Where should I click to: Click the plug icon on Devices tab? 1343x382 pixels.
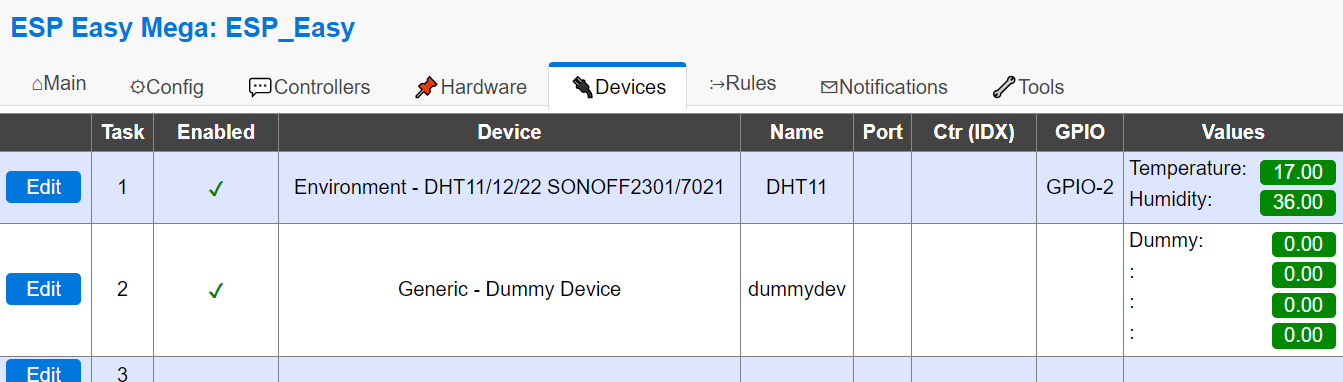(x=583, y=87)
